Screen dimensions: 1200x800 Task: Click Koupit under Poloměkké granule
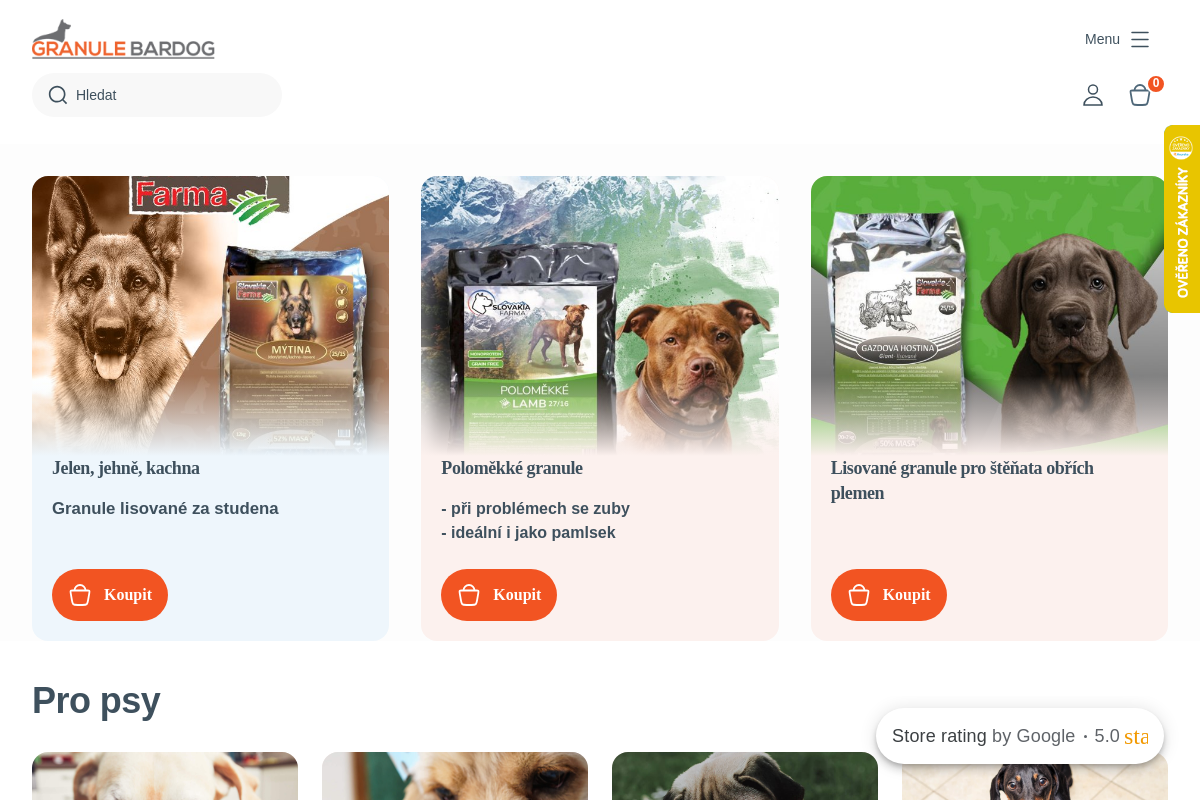(x=499, y=595)
